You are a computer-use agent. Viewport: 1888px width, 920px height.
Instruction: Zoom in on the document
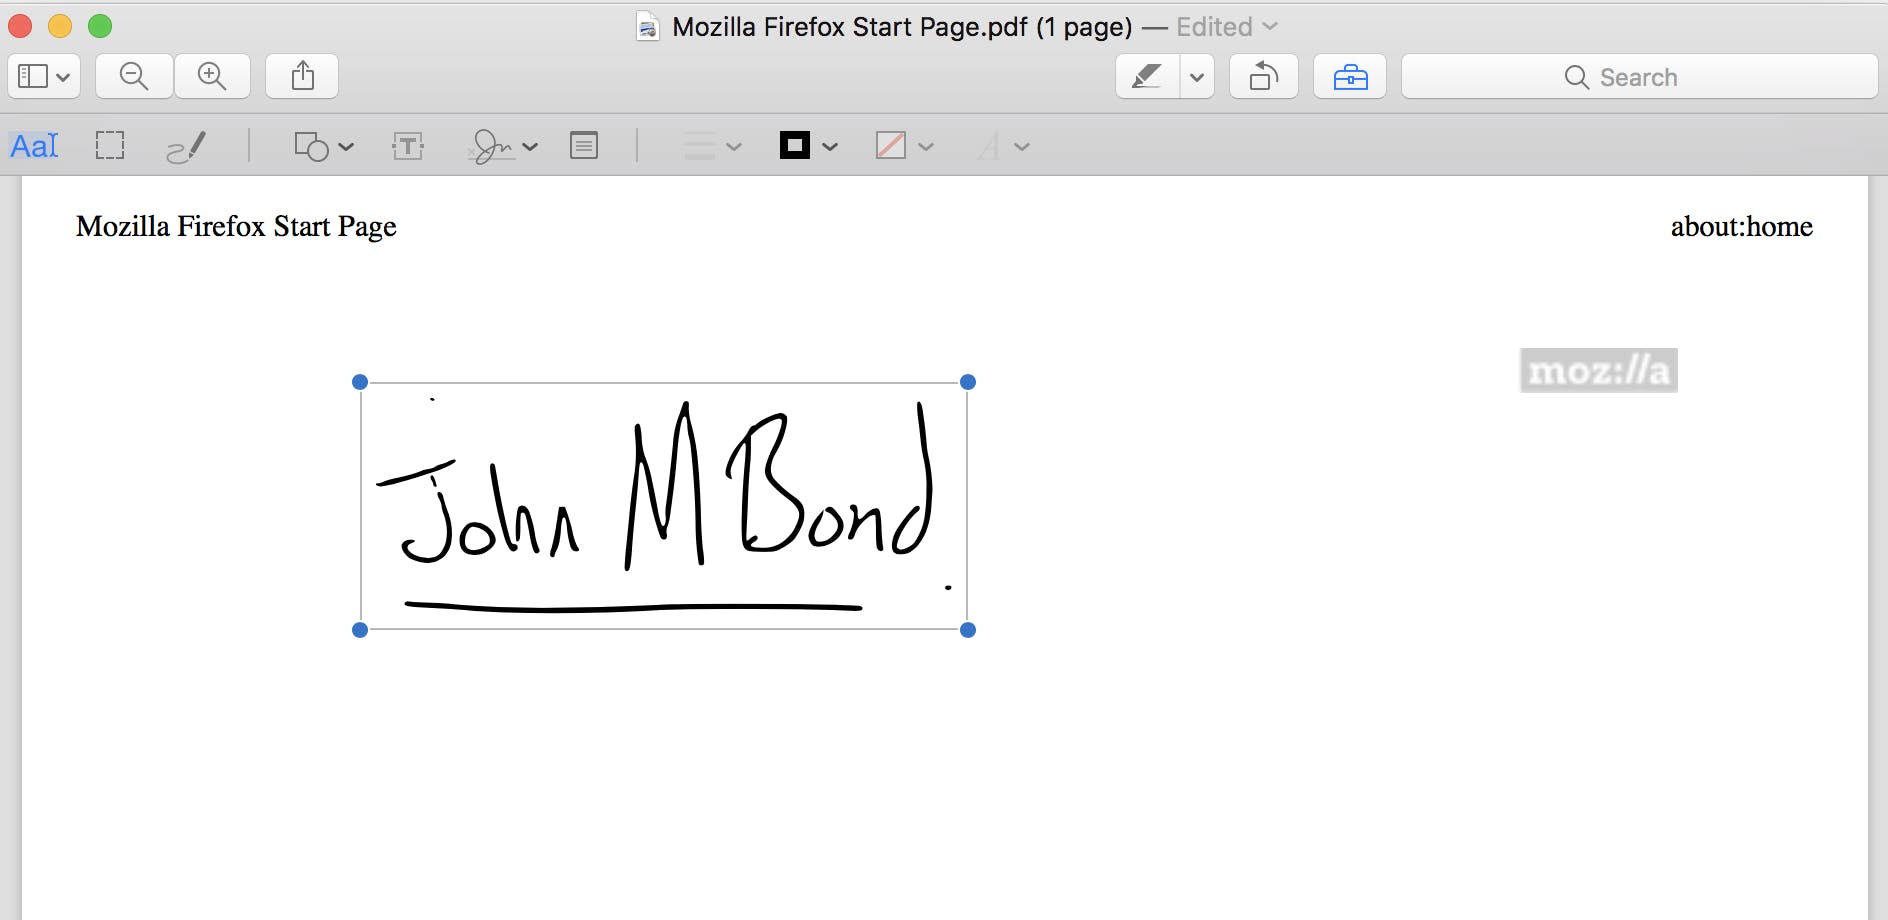click(x=212, y=76)
